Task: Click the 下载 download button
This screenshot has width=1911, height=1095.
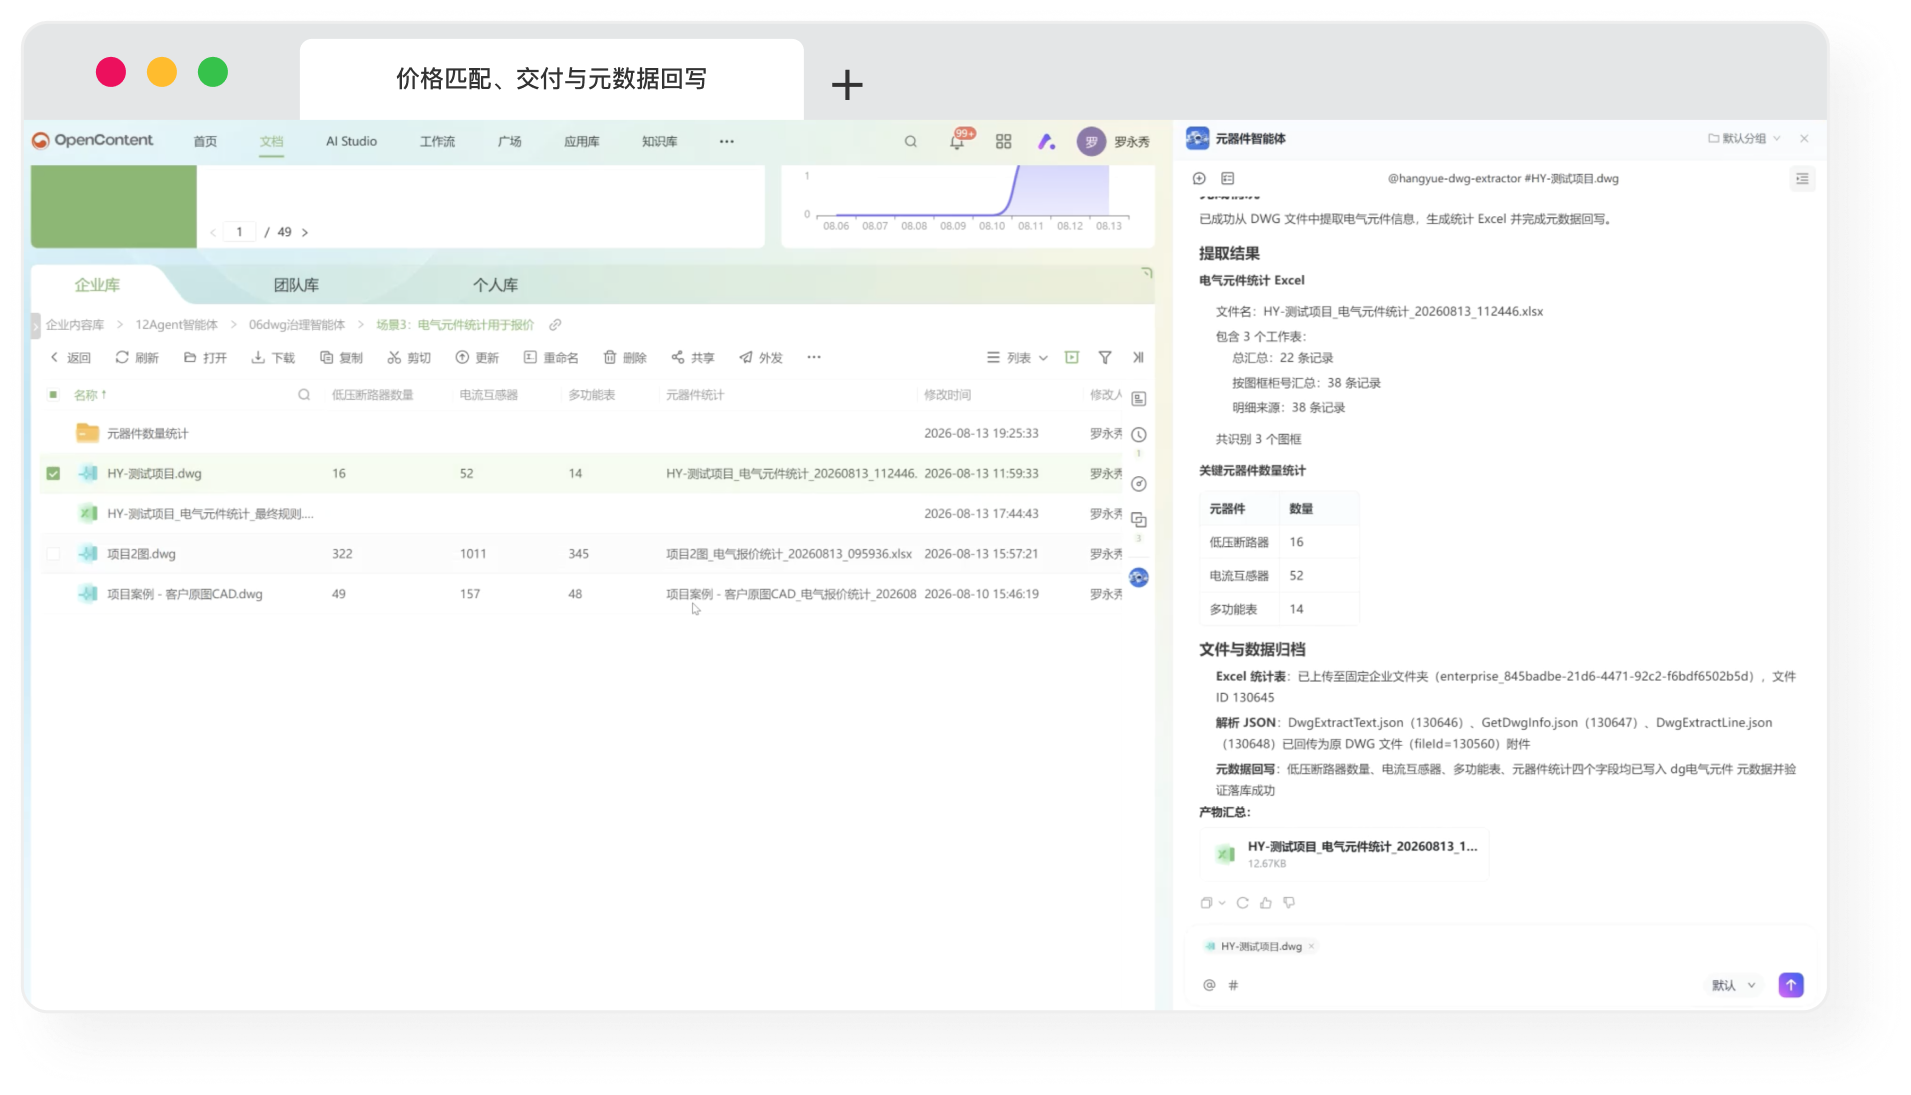Action: (x=273, y=358)
